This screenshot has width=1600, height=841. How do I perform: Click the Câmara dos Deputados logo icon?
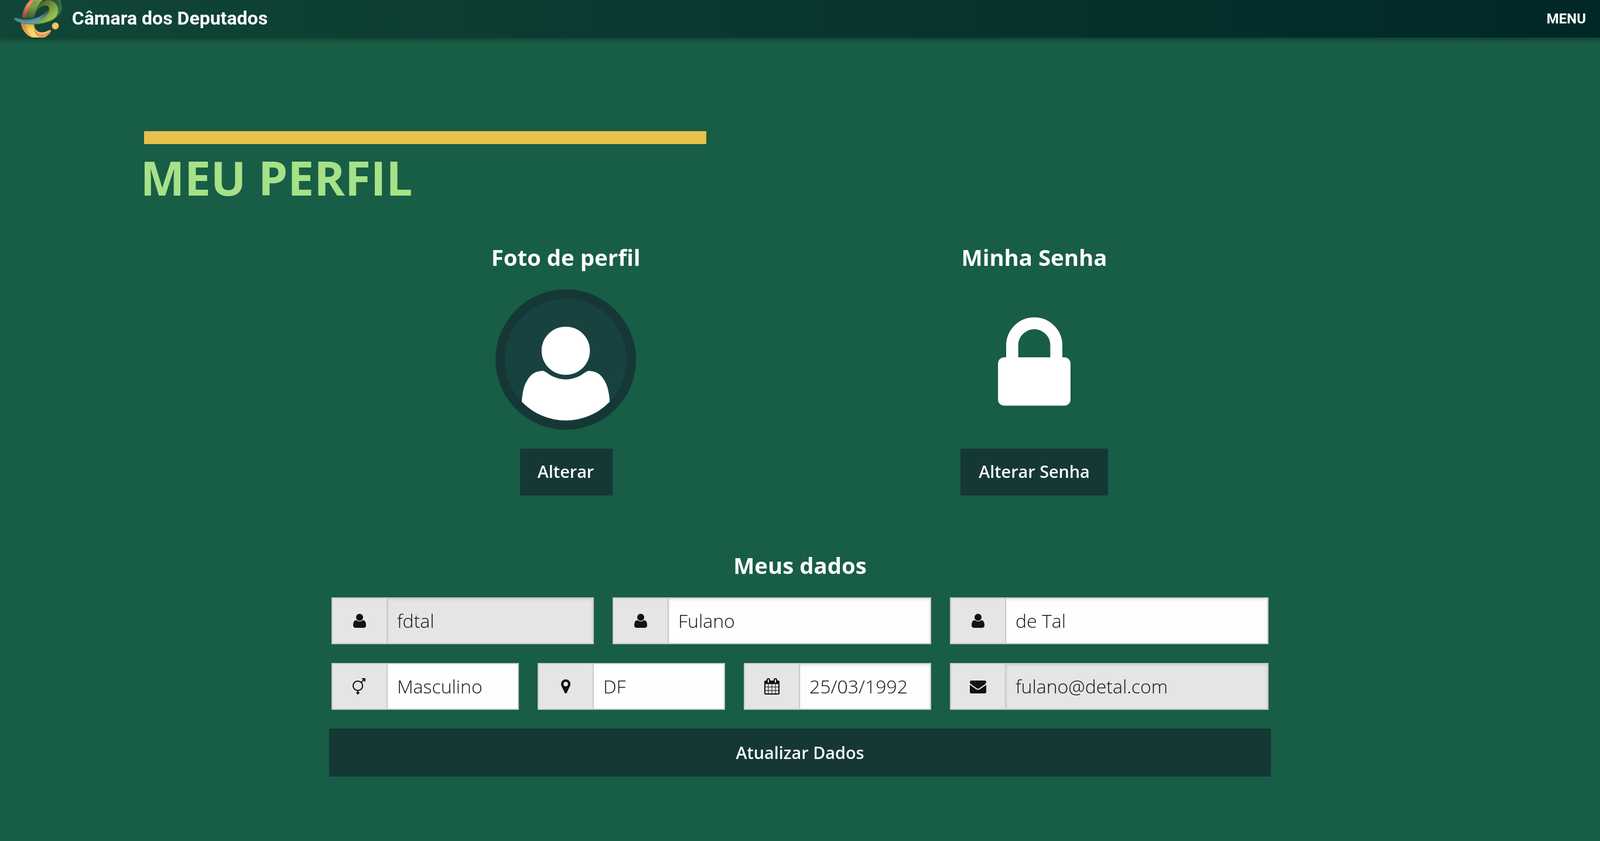38,18
